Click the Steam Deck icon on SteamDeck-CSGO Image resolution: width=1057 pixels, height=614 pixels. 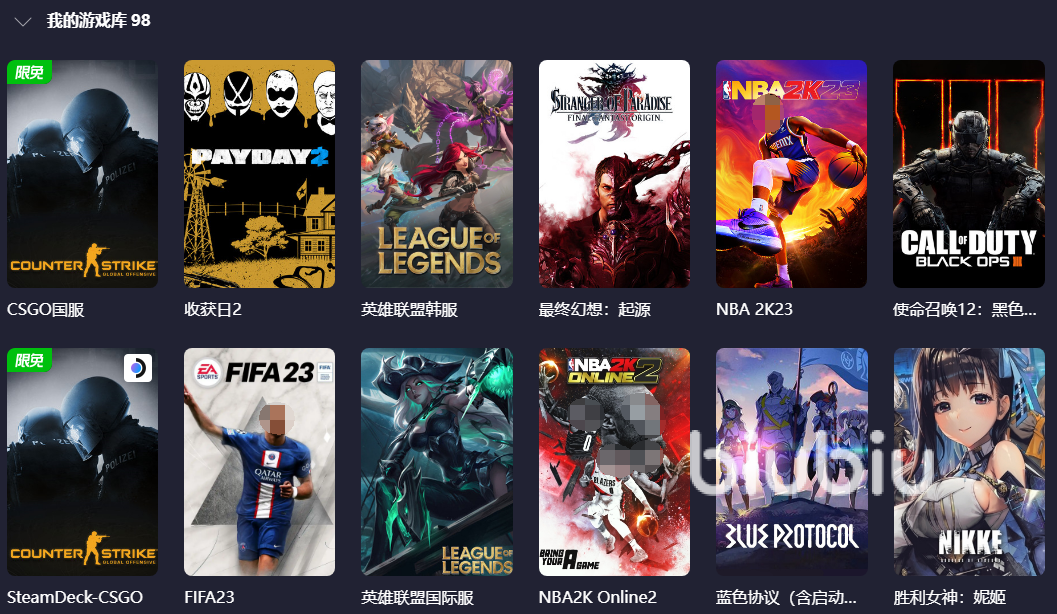pos(138,368)
